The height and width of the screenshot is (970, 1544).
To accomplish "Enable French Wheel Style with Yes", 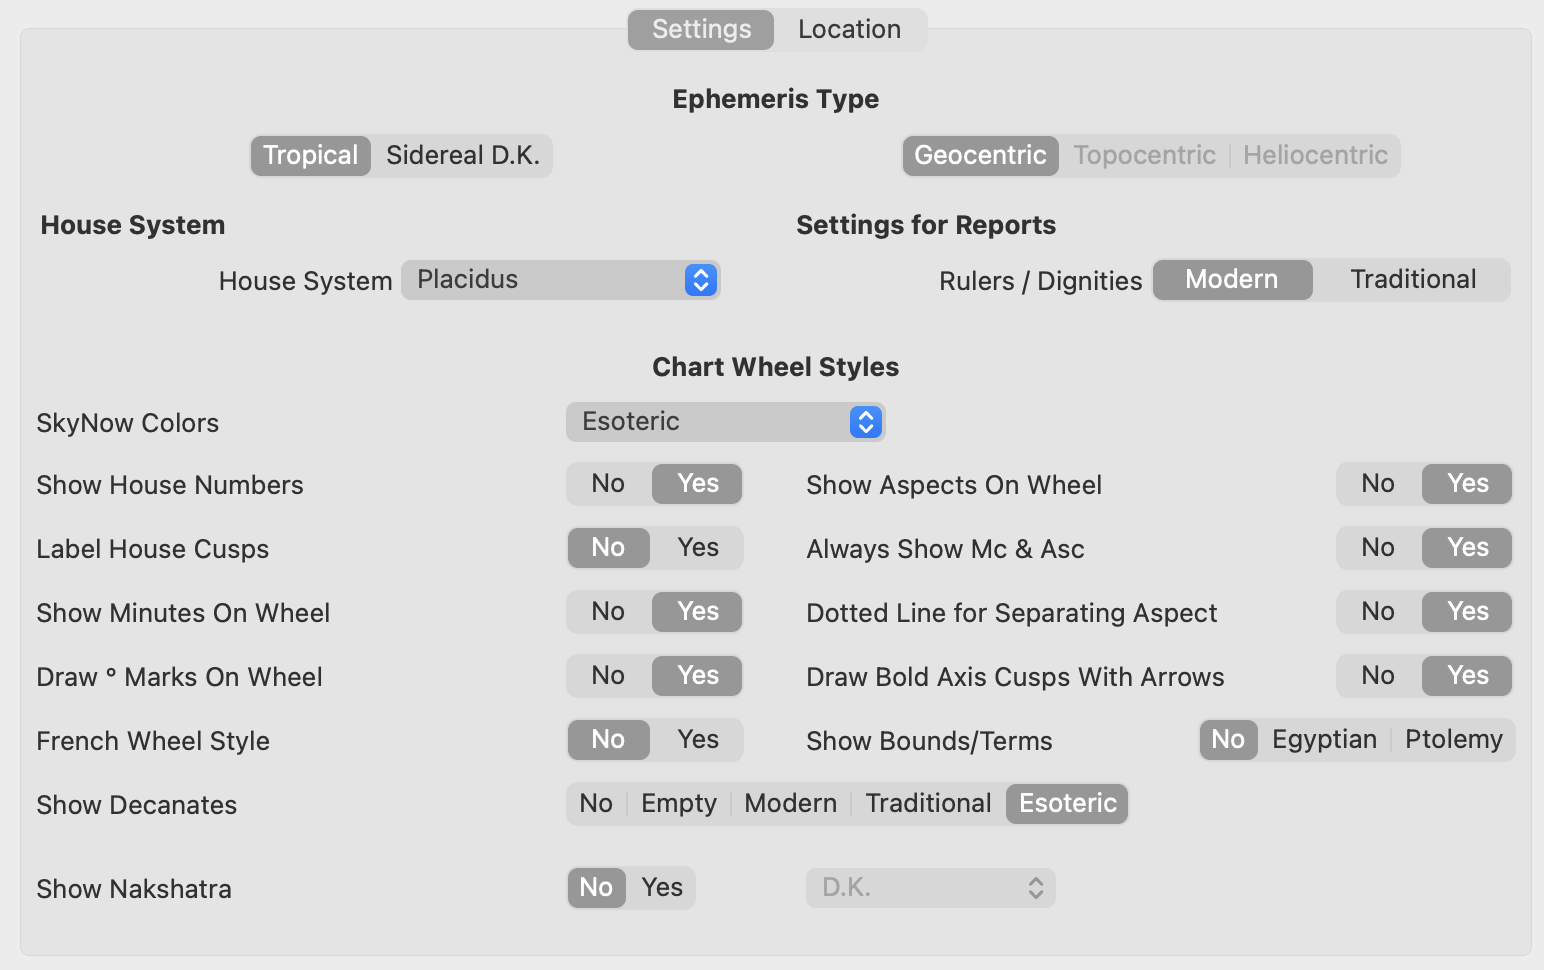I will (x=698, y=740).
